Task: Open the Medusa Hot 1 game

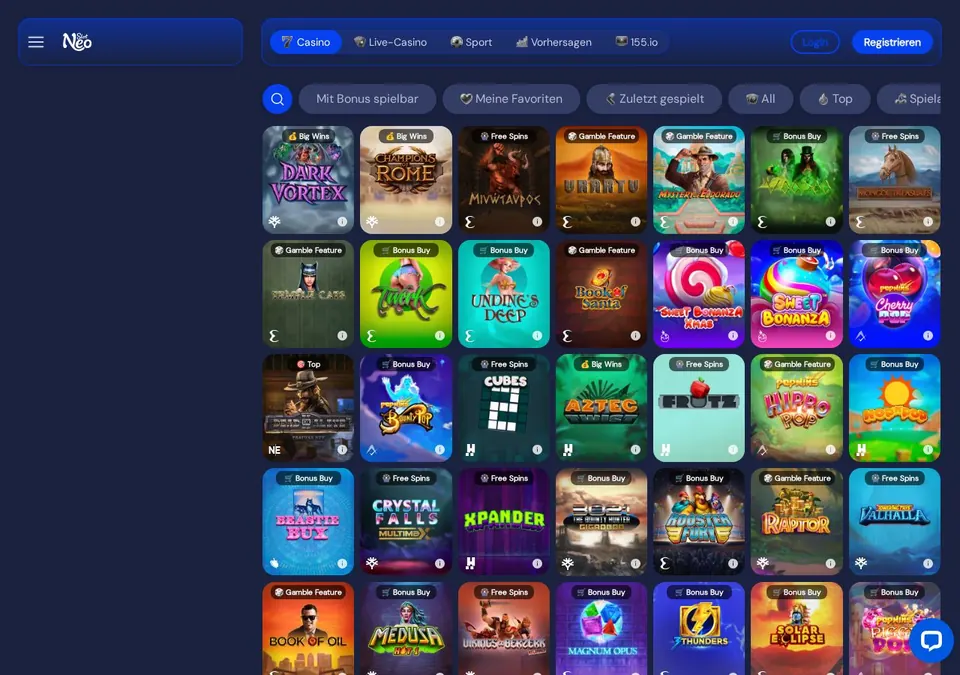Action: point(406,628)
